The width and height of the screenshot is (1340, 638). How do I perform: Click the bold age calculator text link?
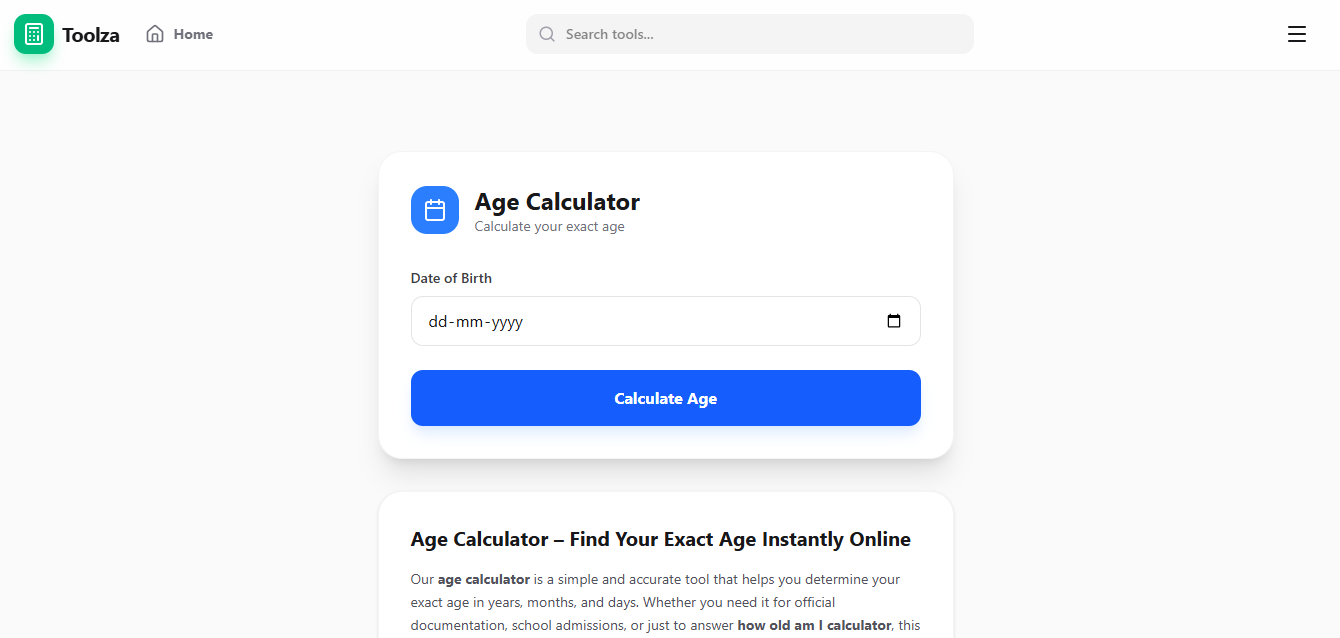coord(484,579)
